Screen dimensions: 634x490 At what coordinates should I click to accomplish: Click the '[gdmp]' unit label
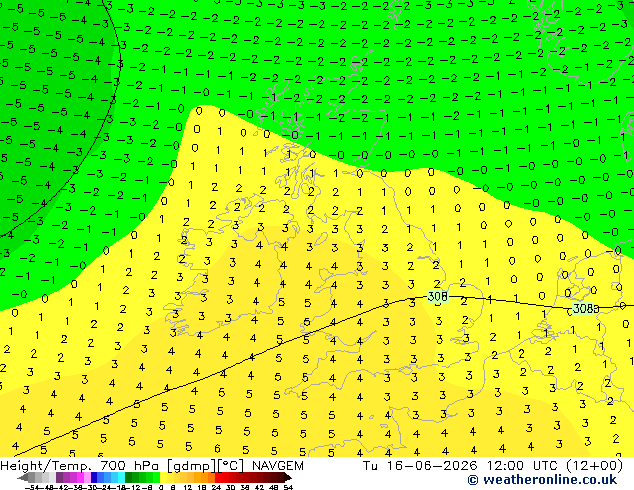coord(191,466)
